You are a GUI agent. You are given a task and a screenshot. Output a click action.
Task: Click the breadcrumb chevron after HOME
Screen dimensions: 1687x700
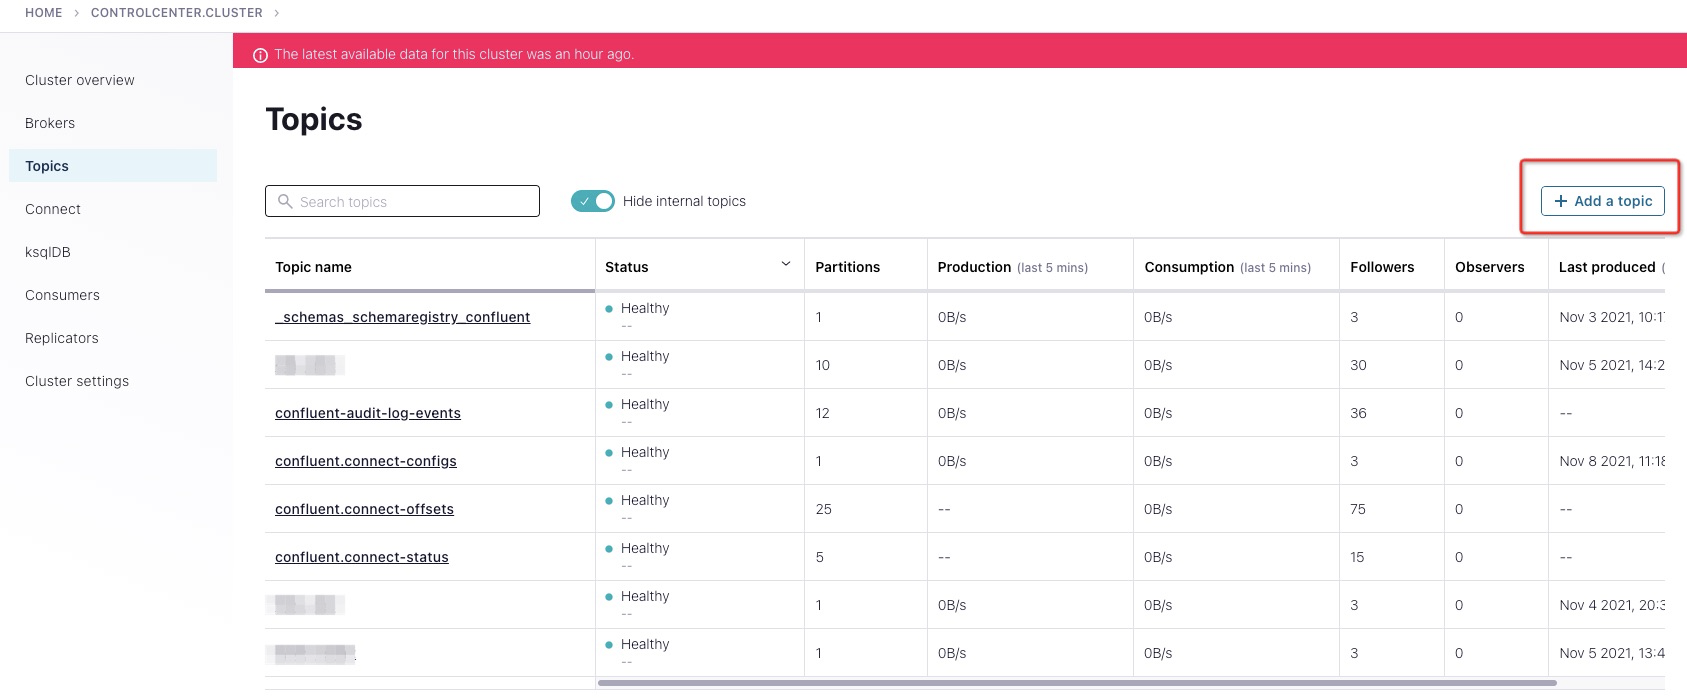pos(77,13)
